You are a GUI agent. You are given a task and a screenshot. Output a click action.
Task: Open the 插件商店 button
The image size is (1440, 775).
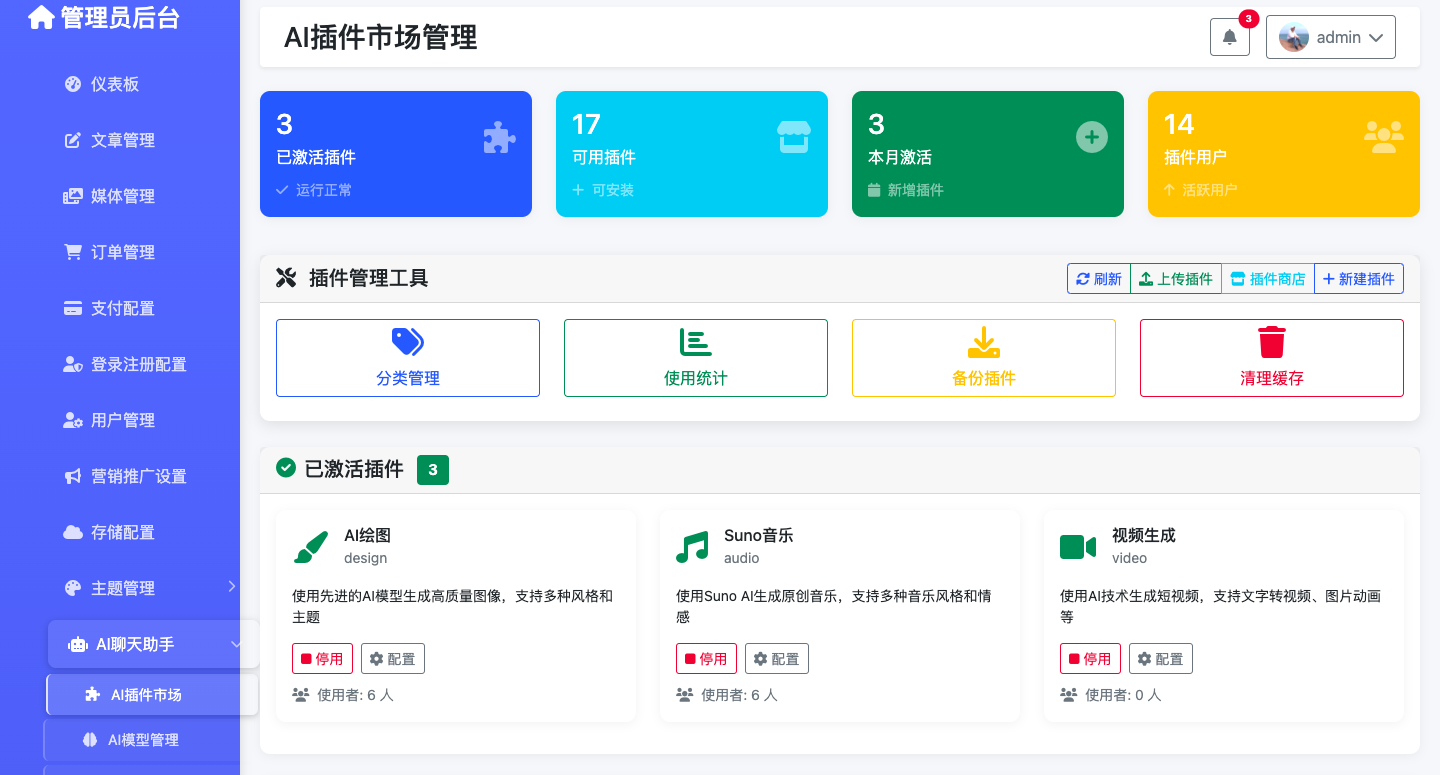(1268, 279)
